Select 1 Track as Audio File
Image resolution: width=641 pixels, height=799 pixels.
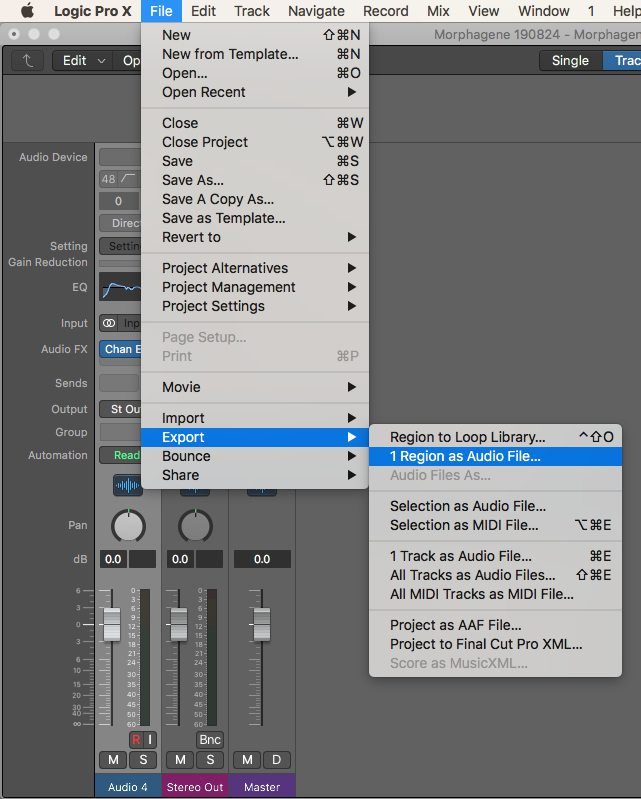[495, 556]
